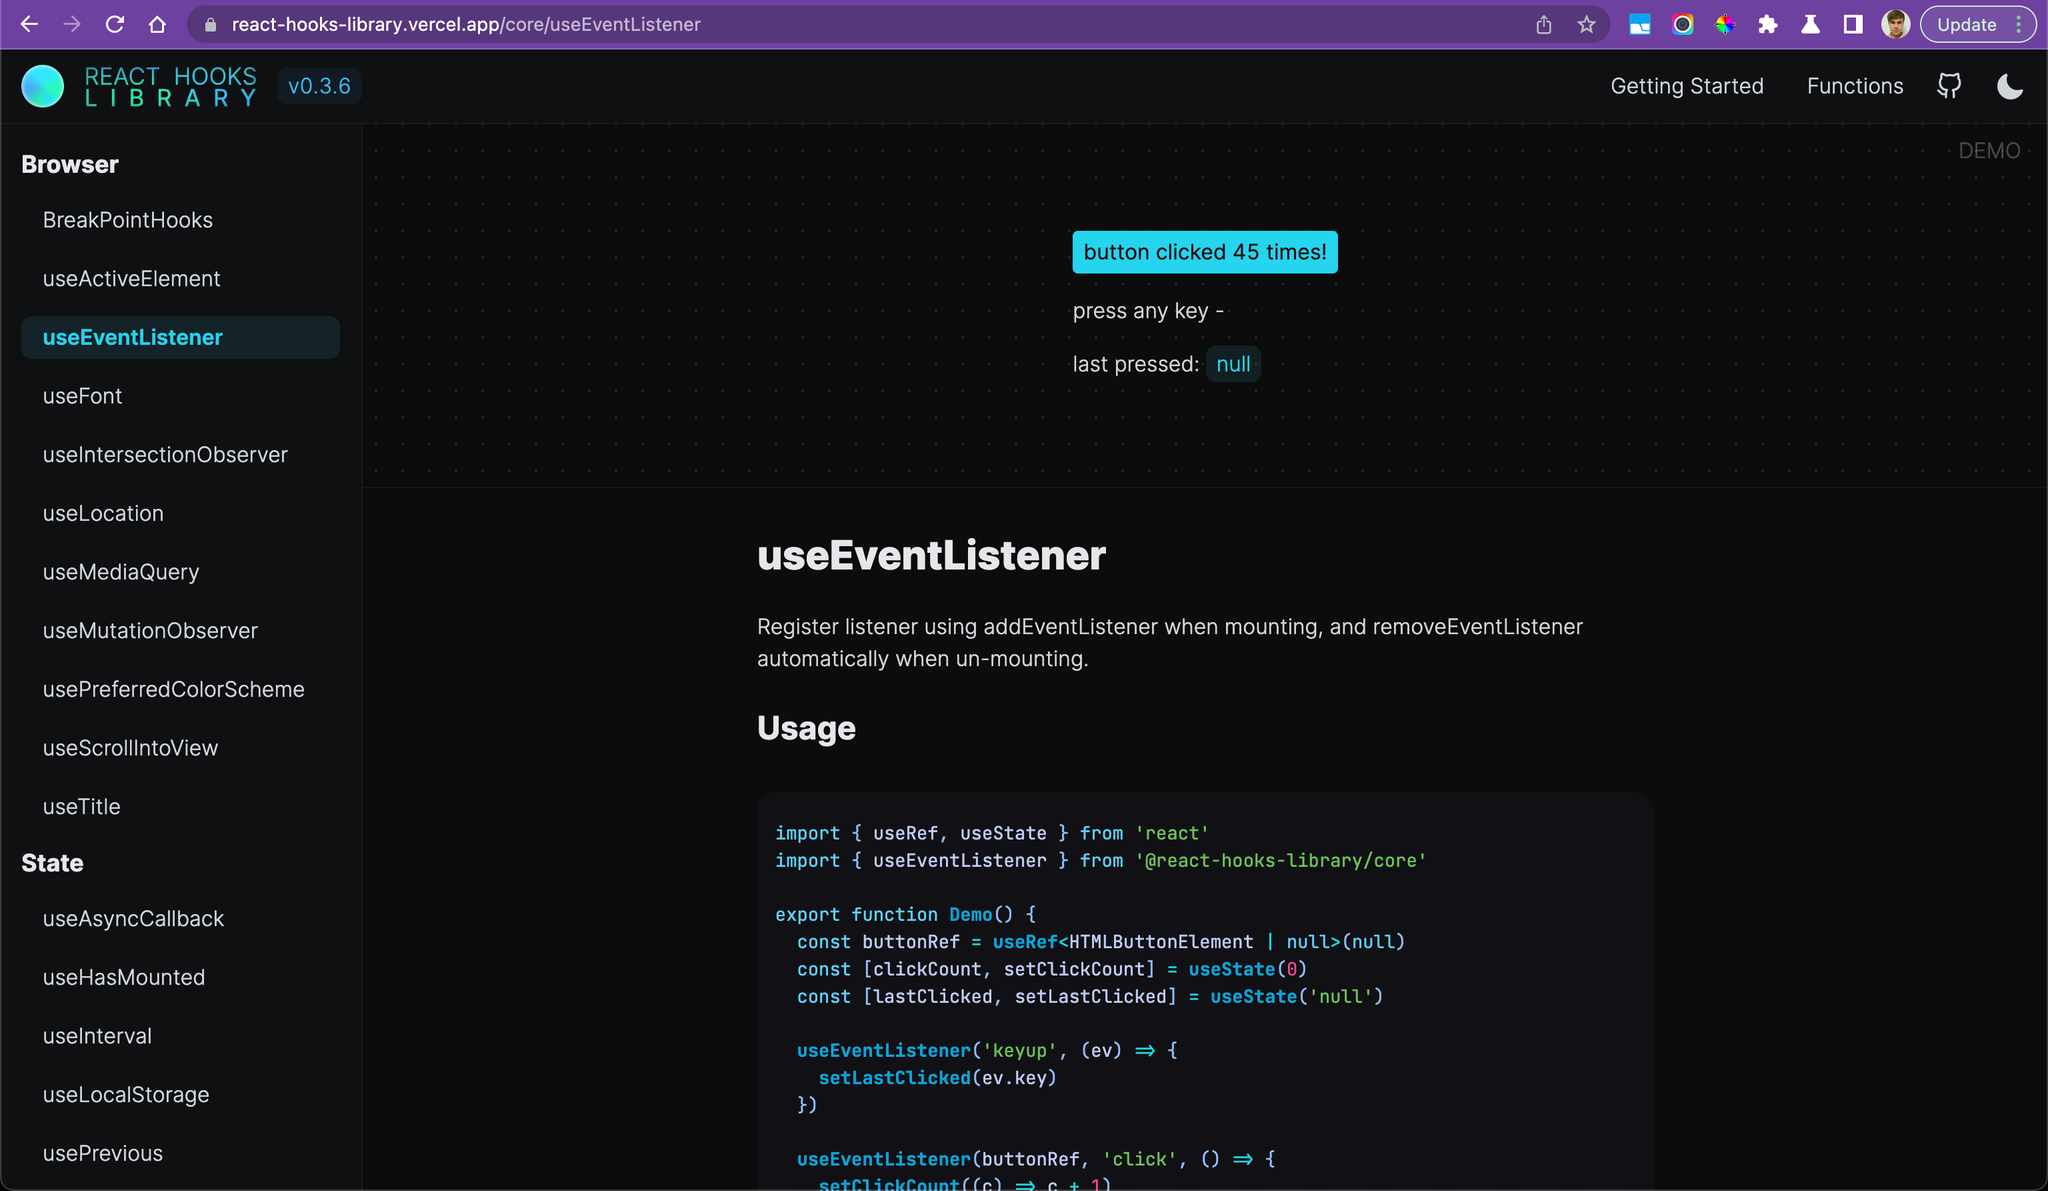Click the lock icon in the address bar
The width and height of the screenshot is (2048, 1191).
[x=210, y=25]
